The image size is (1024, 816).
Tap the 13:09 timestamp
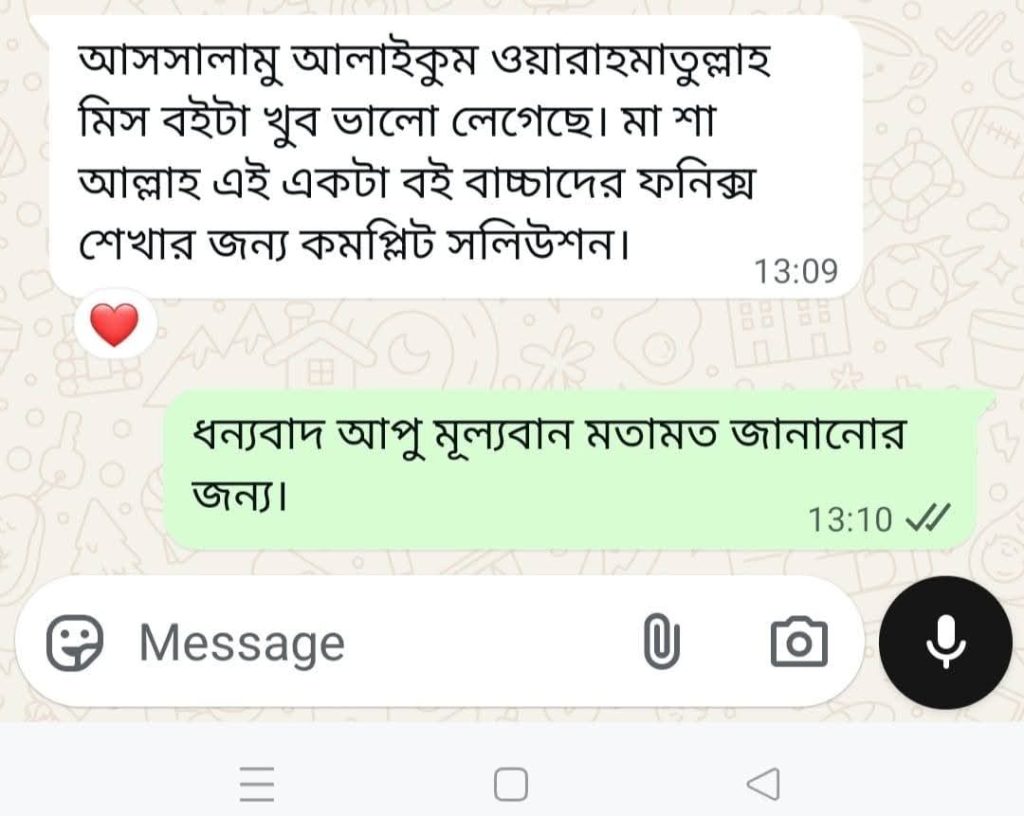coord(796,271)
